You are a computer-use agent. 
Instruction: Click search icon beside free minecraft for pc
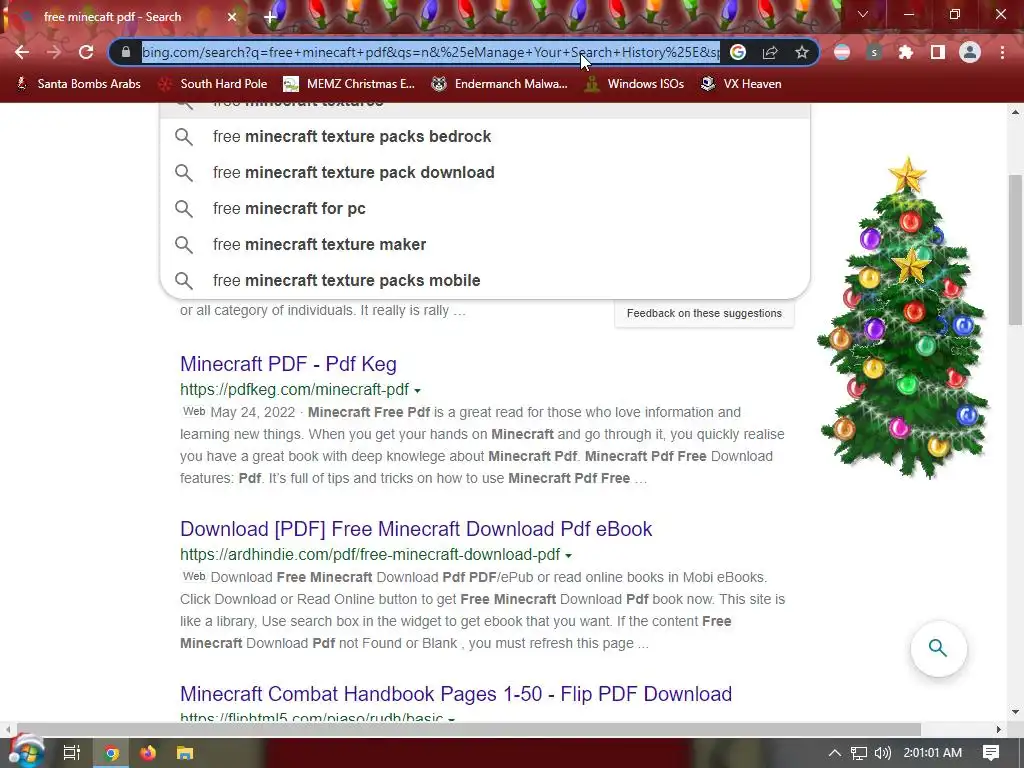184,208
